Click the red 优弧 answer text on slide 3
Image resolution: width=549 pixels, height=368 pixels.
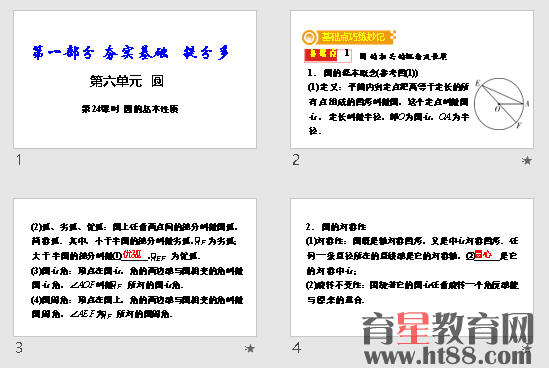click(132, 254)
